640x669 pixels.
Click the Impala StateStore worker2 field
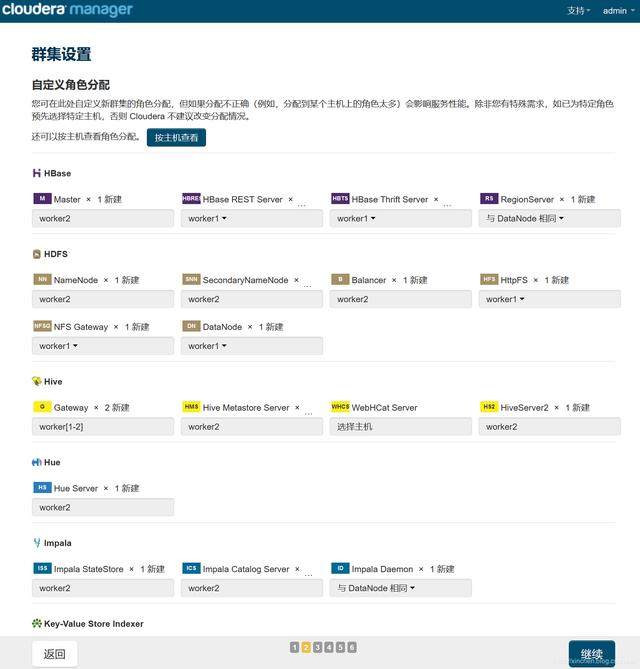pos(103,588)
